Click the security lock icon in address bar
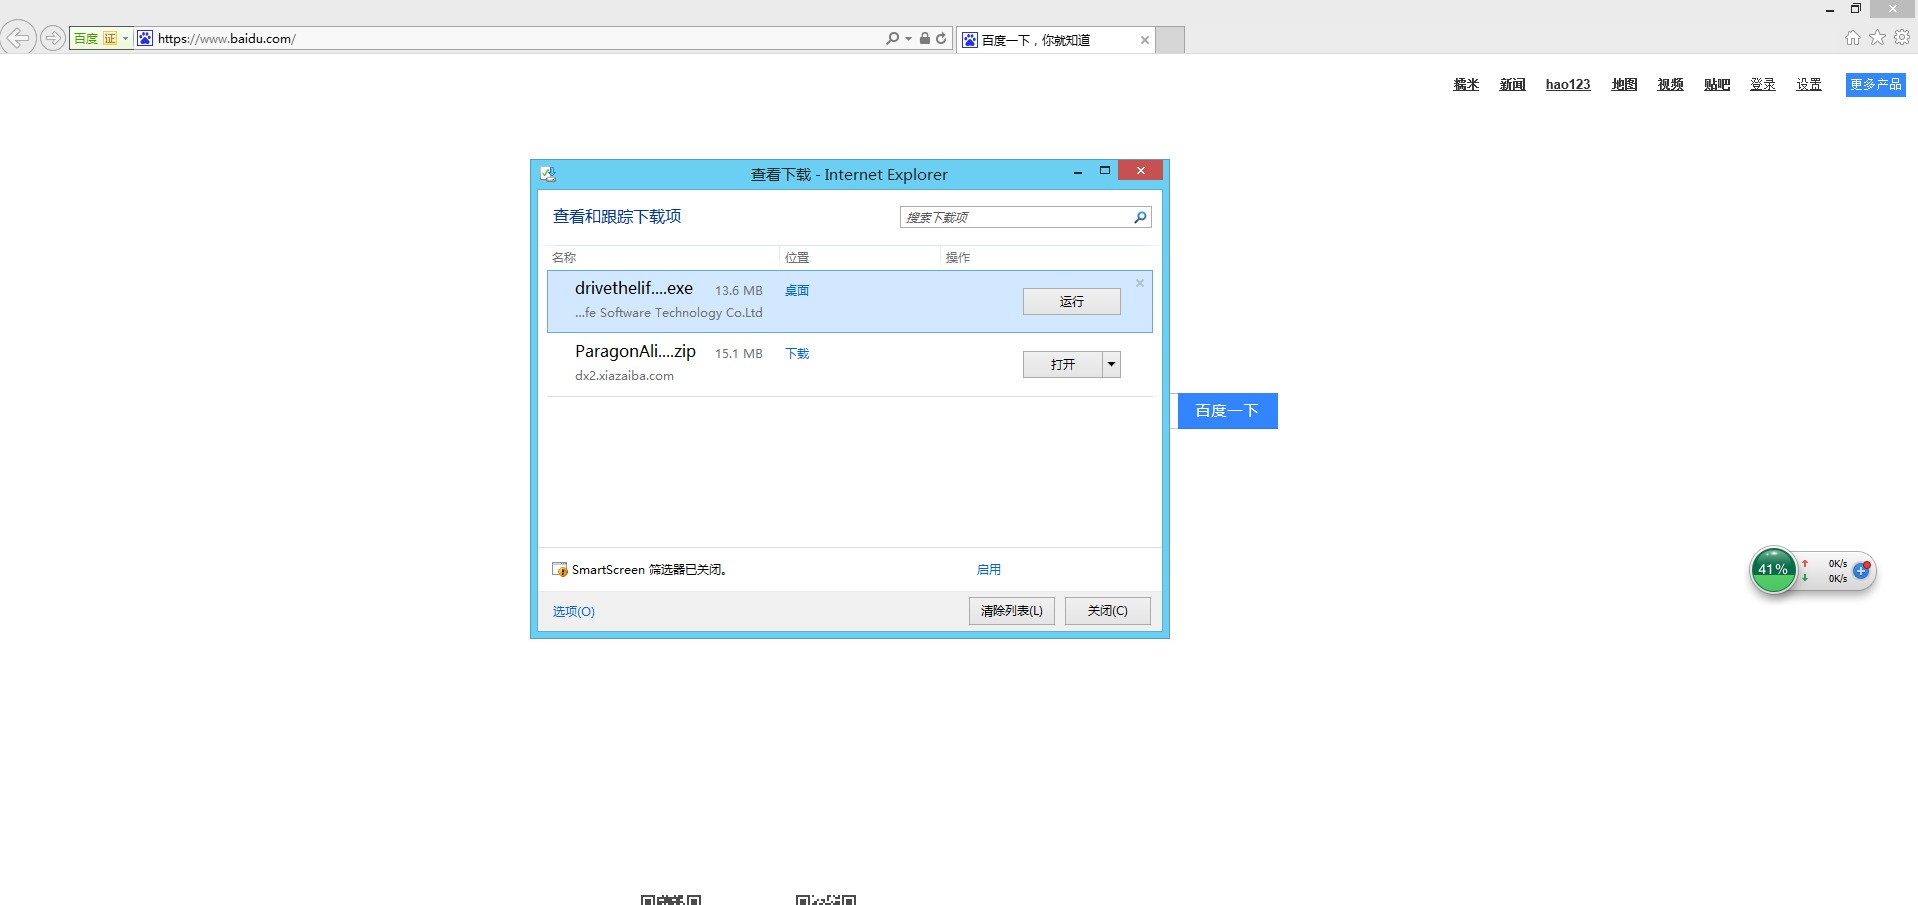 [x=925, y=38]
